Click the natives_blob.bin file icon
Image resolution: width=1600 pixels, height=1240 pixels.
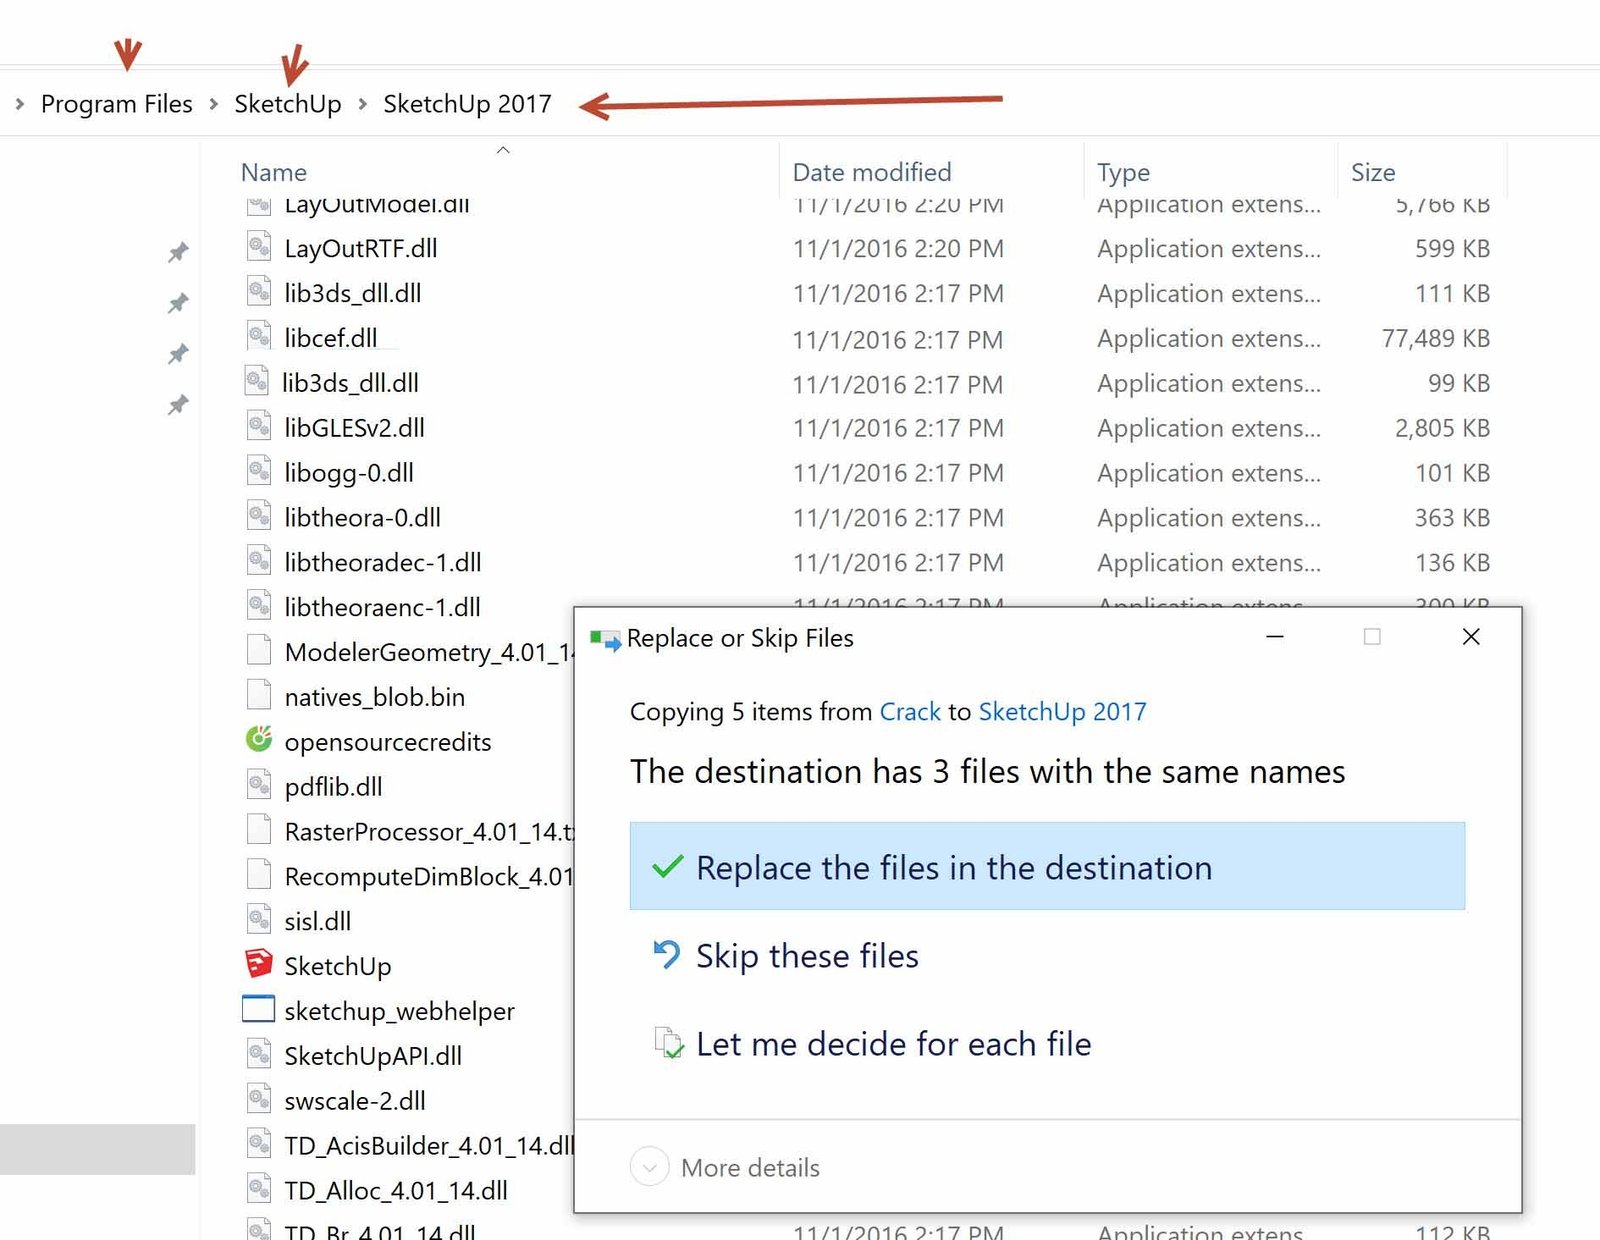259,695
